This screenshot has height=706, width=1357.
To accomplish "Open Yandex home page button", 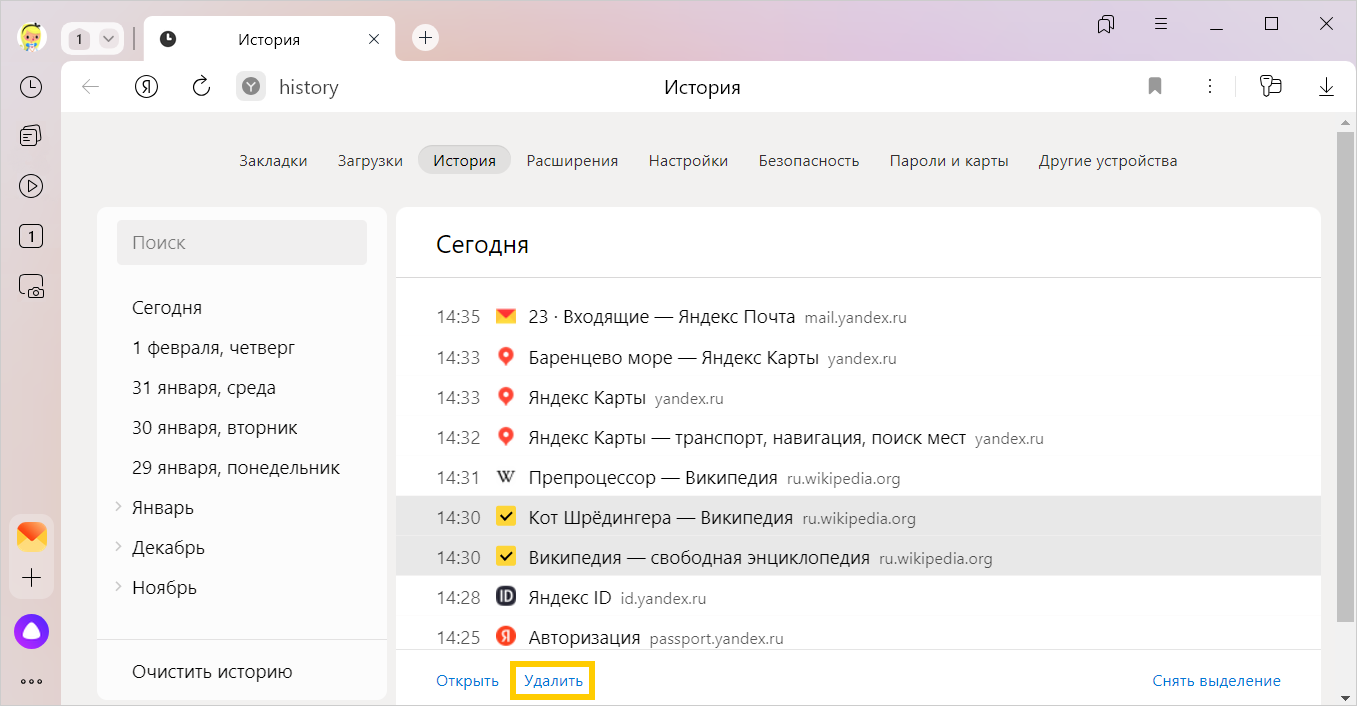I will (147, 87).
